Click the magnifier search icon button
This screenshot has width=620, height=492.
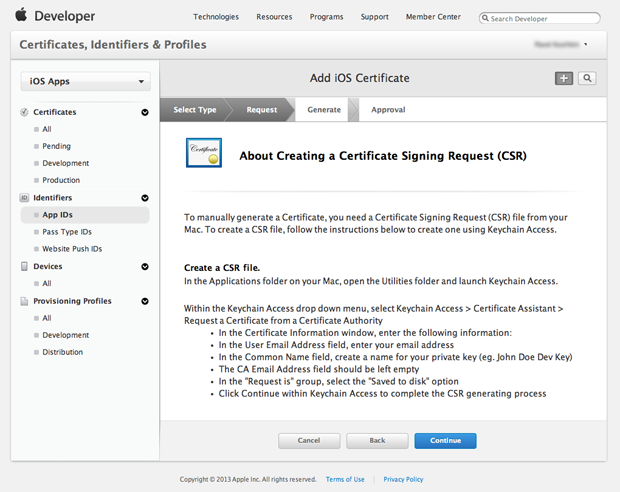tap(587, 78)
